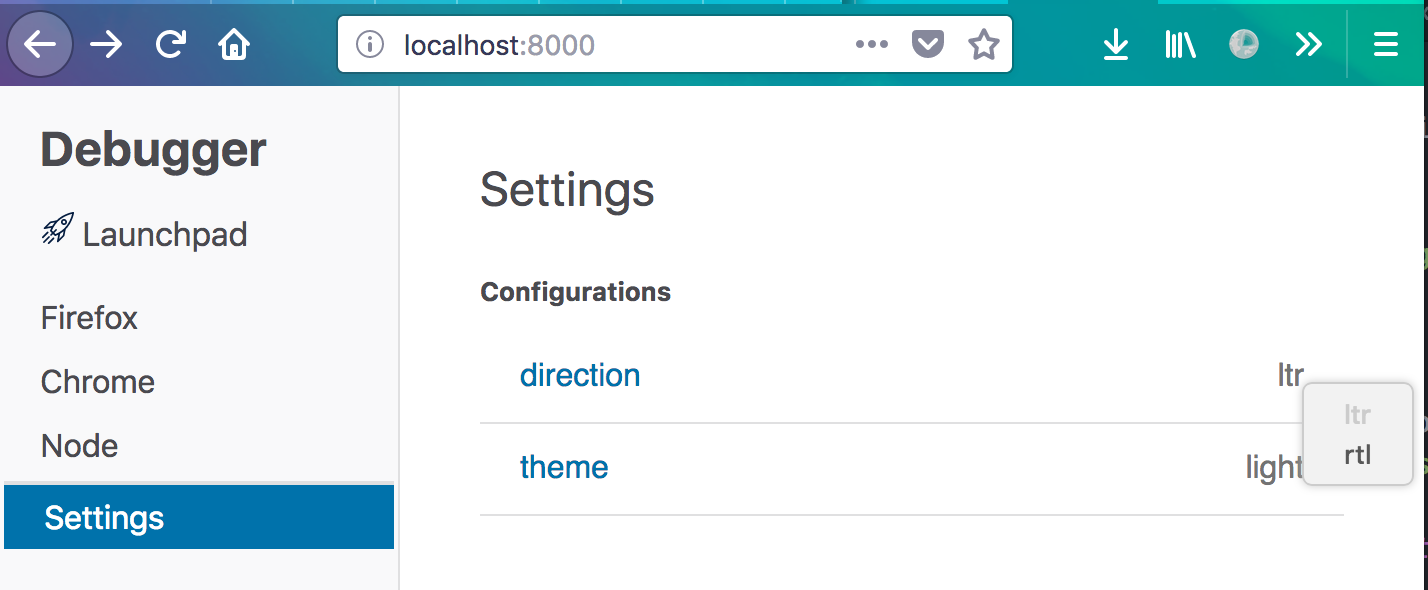Screen dimensions: 1428x590
Task: Go to the browser home page
Action: [x=234, y=45]
